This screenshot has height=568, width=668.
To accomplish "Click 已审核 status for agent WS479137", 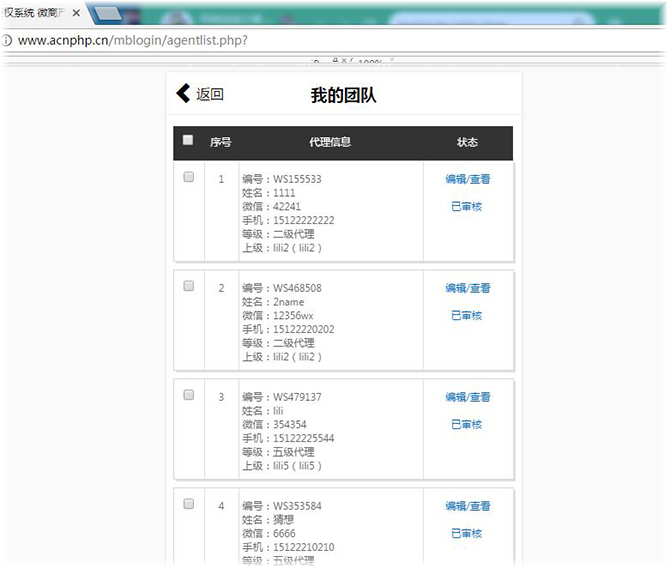I will 466,425.
